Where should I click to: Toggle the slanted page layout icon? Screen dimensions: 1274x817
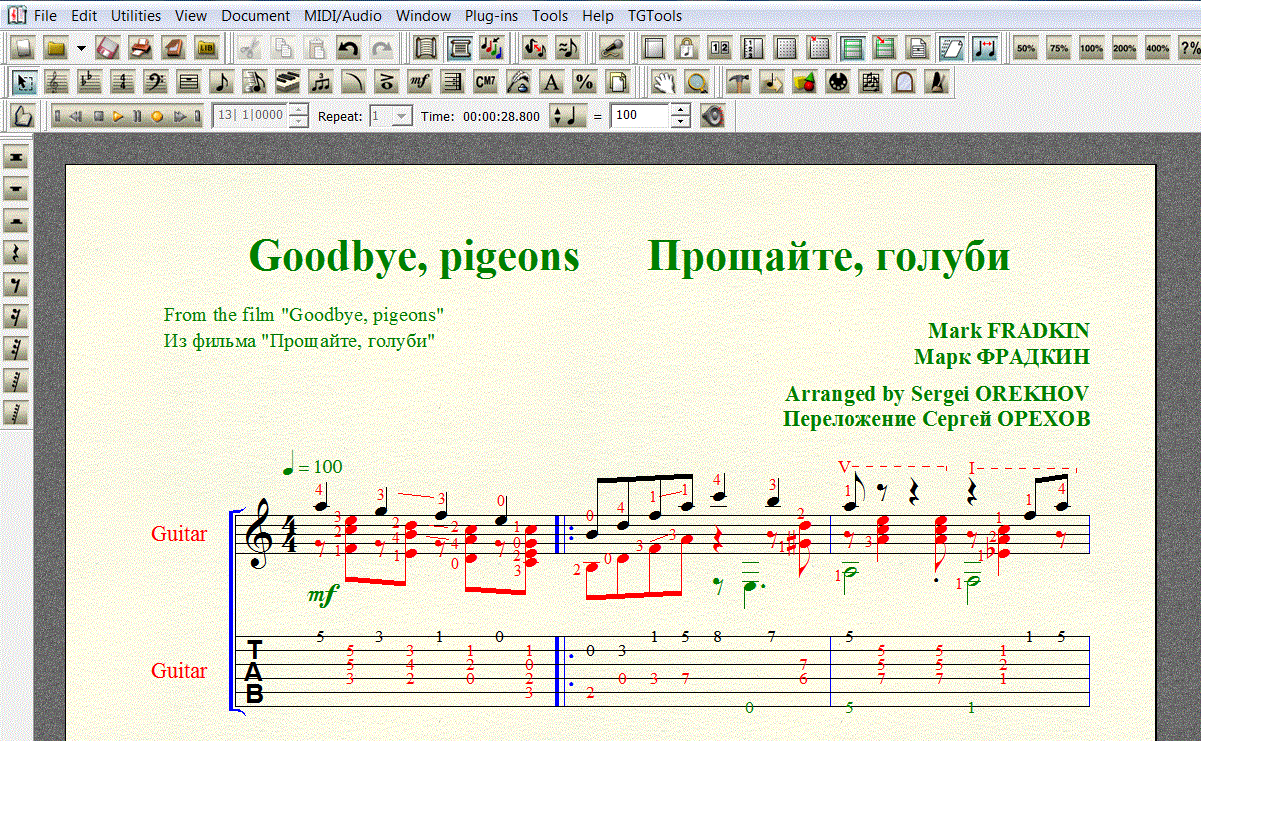pyautogui.click(x=951, y=48)
